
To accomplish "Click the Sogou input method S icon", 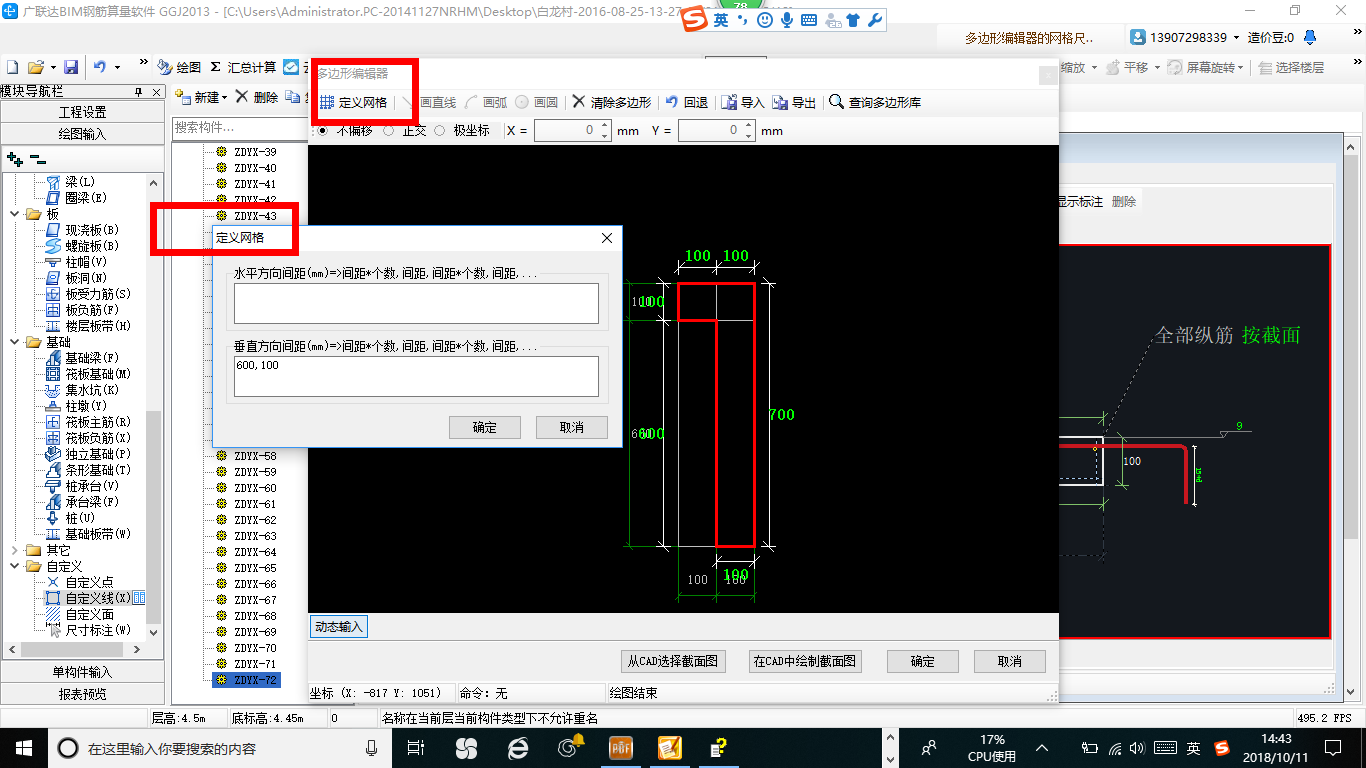I will [692, 20].
